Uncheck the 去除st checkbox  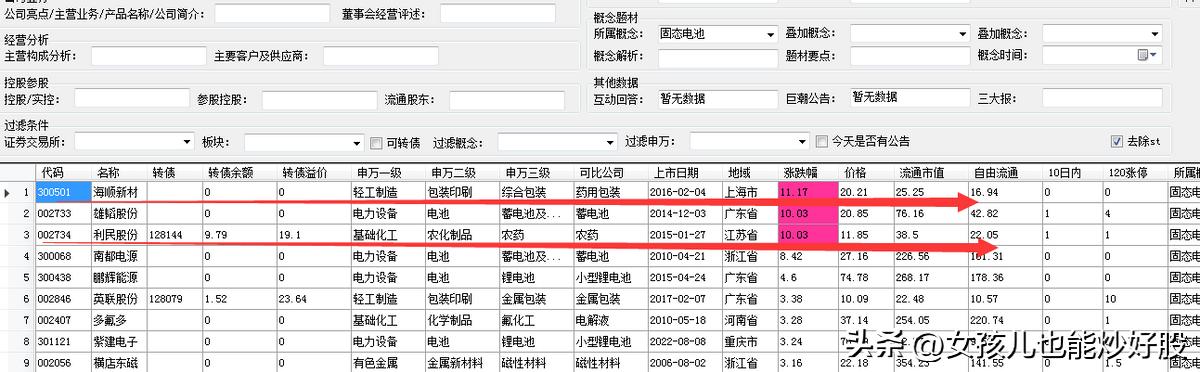click(x=1117, y=142)
